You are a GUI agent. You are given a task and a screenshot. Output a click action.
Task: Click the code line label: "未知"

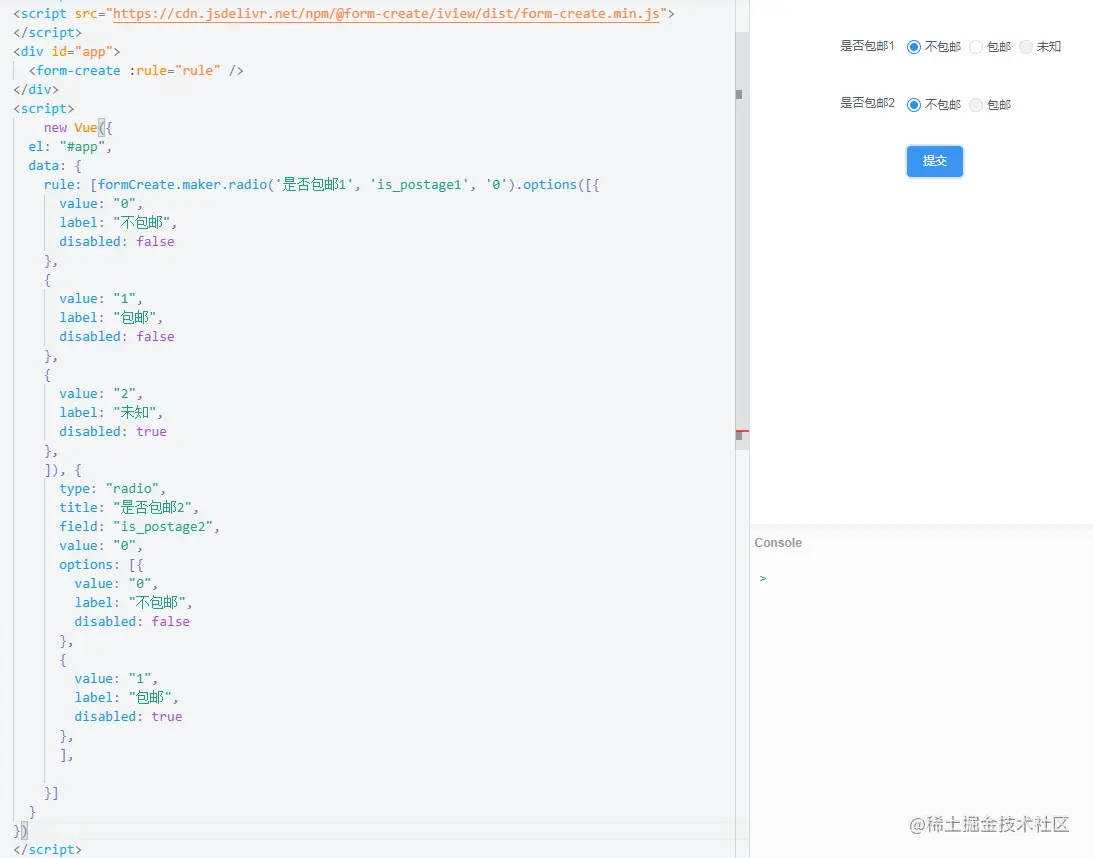click(x=111, y=413)
